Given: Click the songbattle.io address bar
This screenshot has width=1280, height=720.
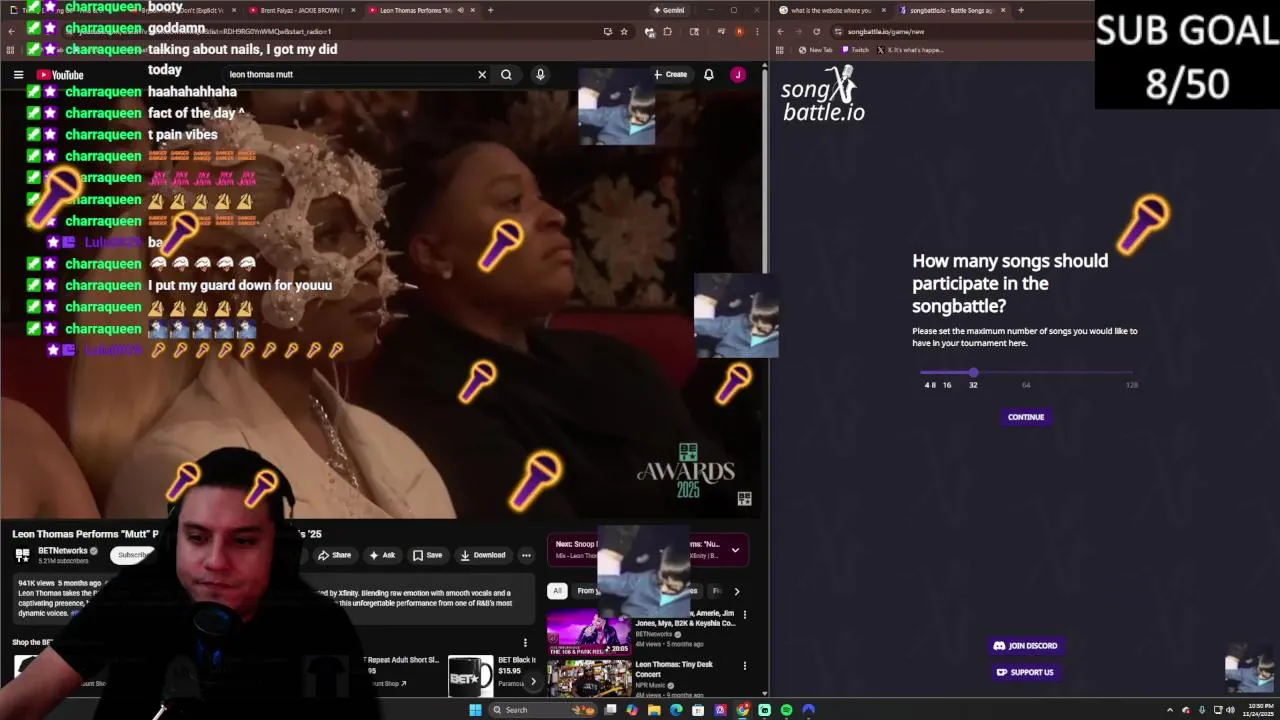Looking at the screenshot, I should pyautogui.click(x=960, y=32).
